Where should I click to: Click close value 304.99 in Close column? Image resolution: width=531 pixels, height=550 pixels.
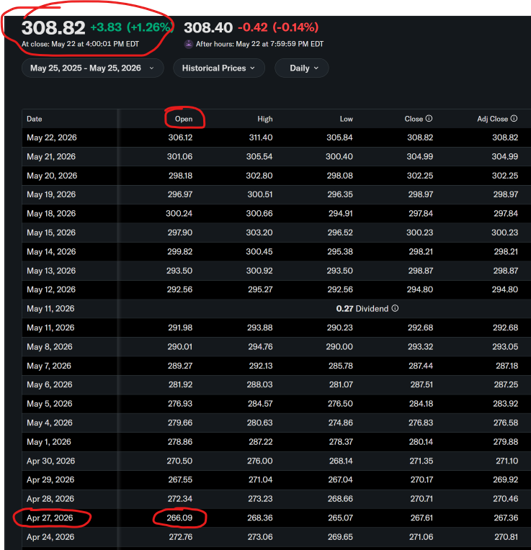[x=420, y=156]
